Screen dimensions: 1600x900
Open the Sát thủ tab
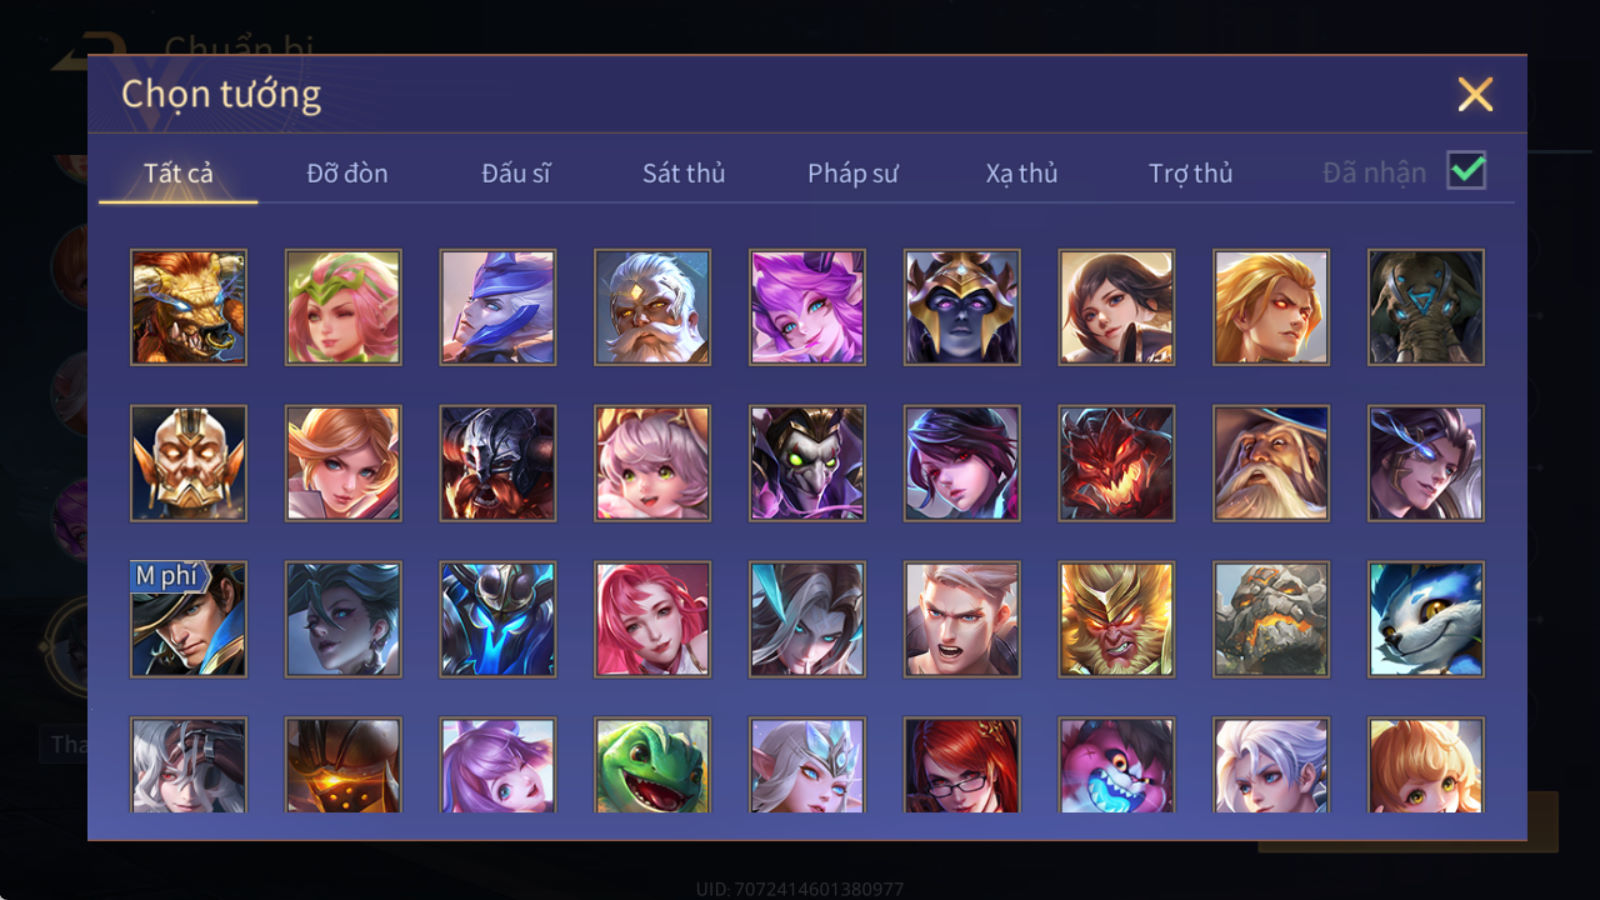point(683,173)
